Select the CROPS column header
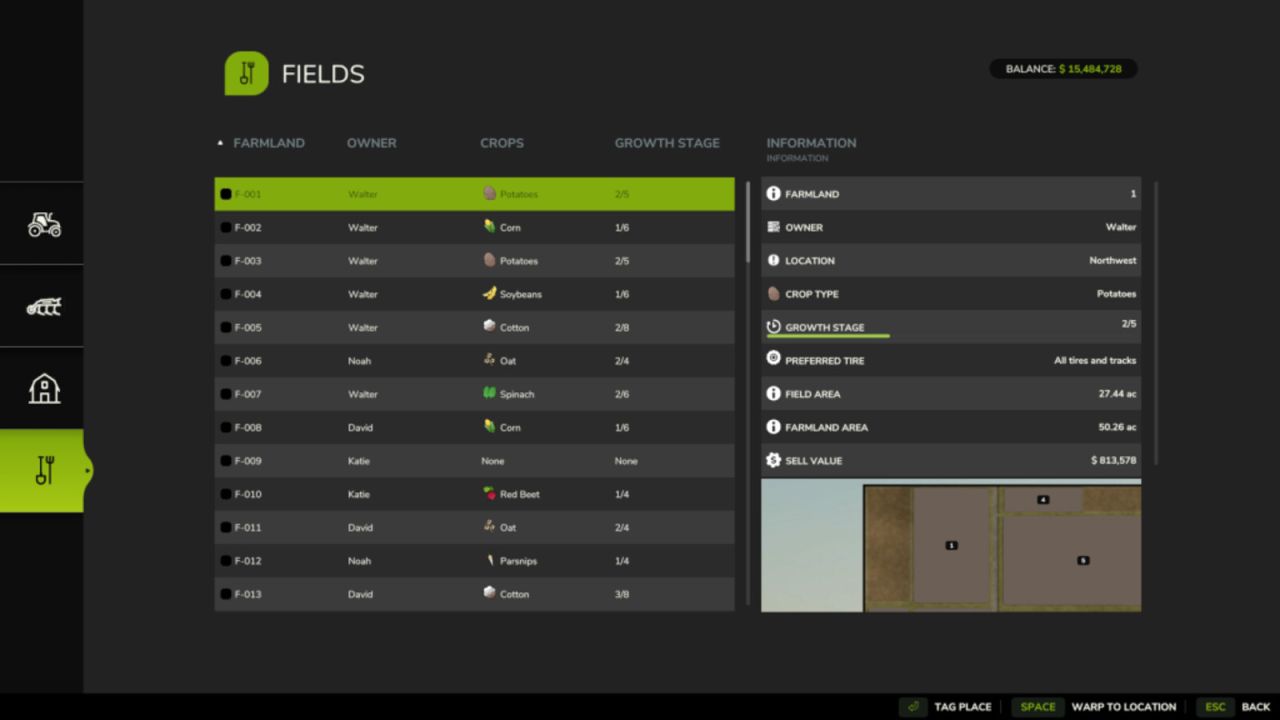 [x=501, y=143]
